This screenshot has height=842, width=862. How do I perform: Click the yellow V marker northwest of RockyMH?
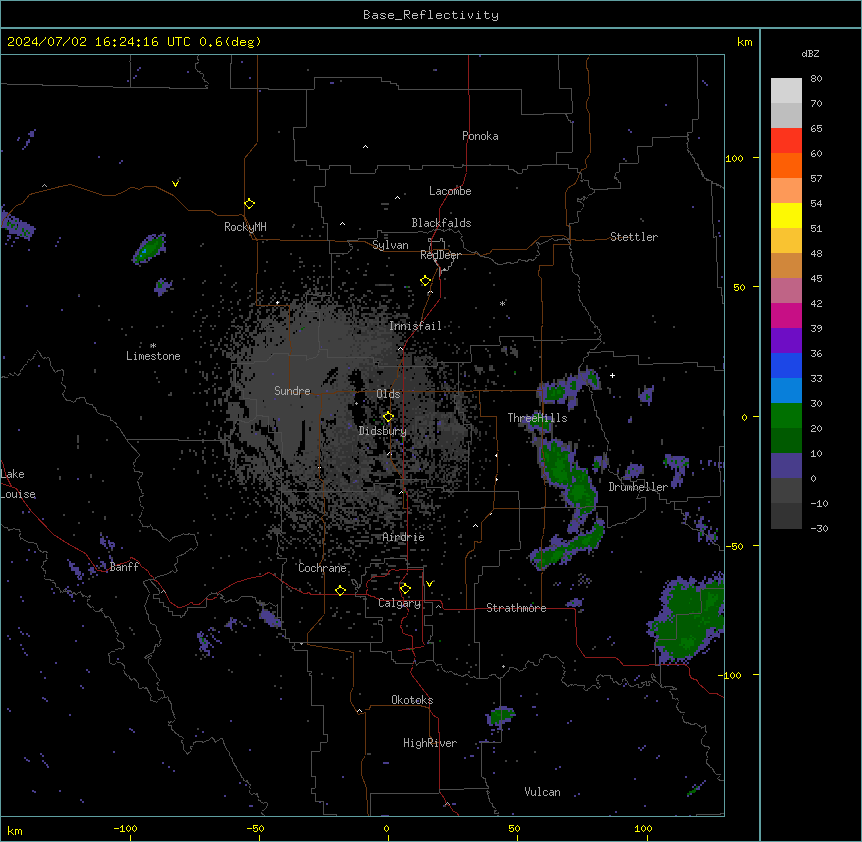coord(175,183)
